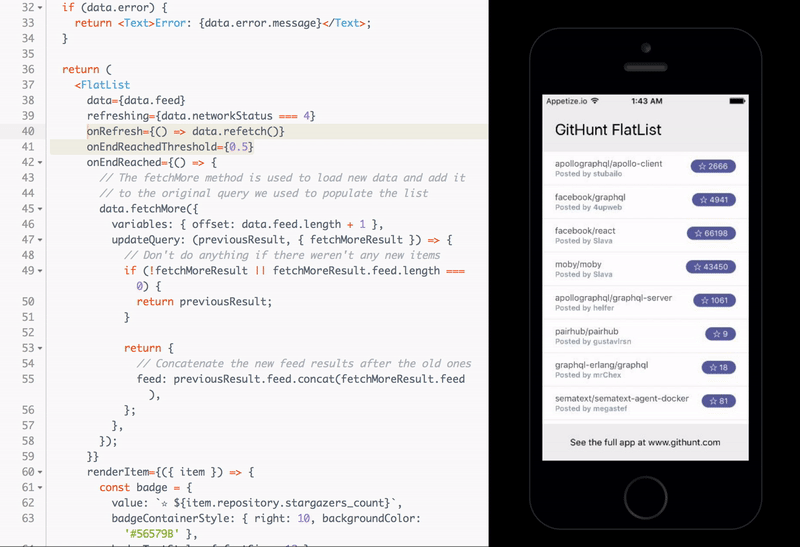Collapse the fold arrow at line 61
The height and width of the screenshot is (547, 800).
tap(40, 488)
